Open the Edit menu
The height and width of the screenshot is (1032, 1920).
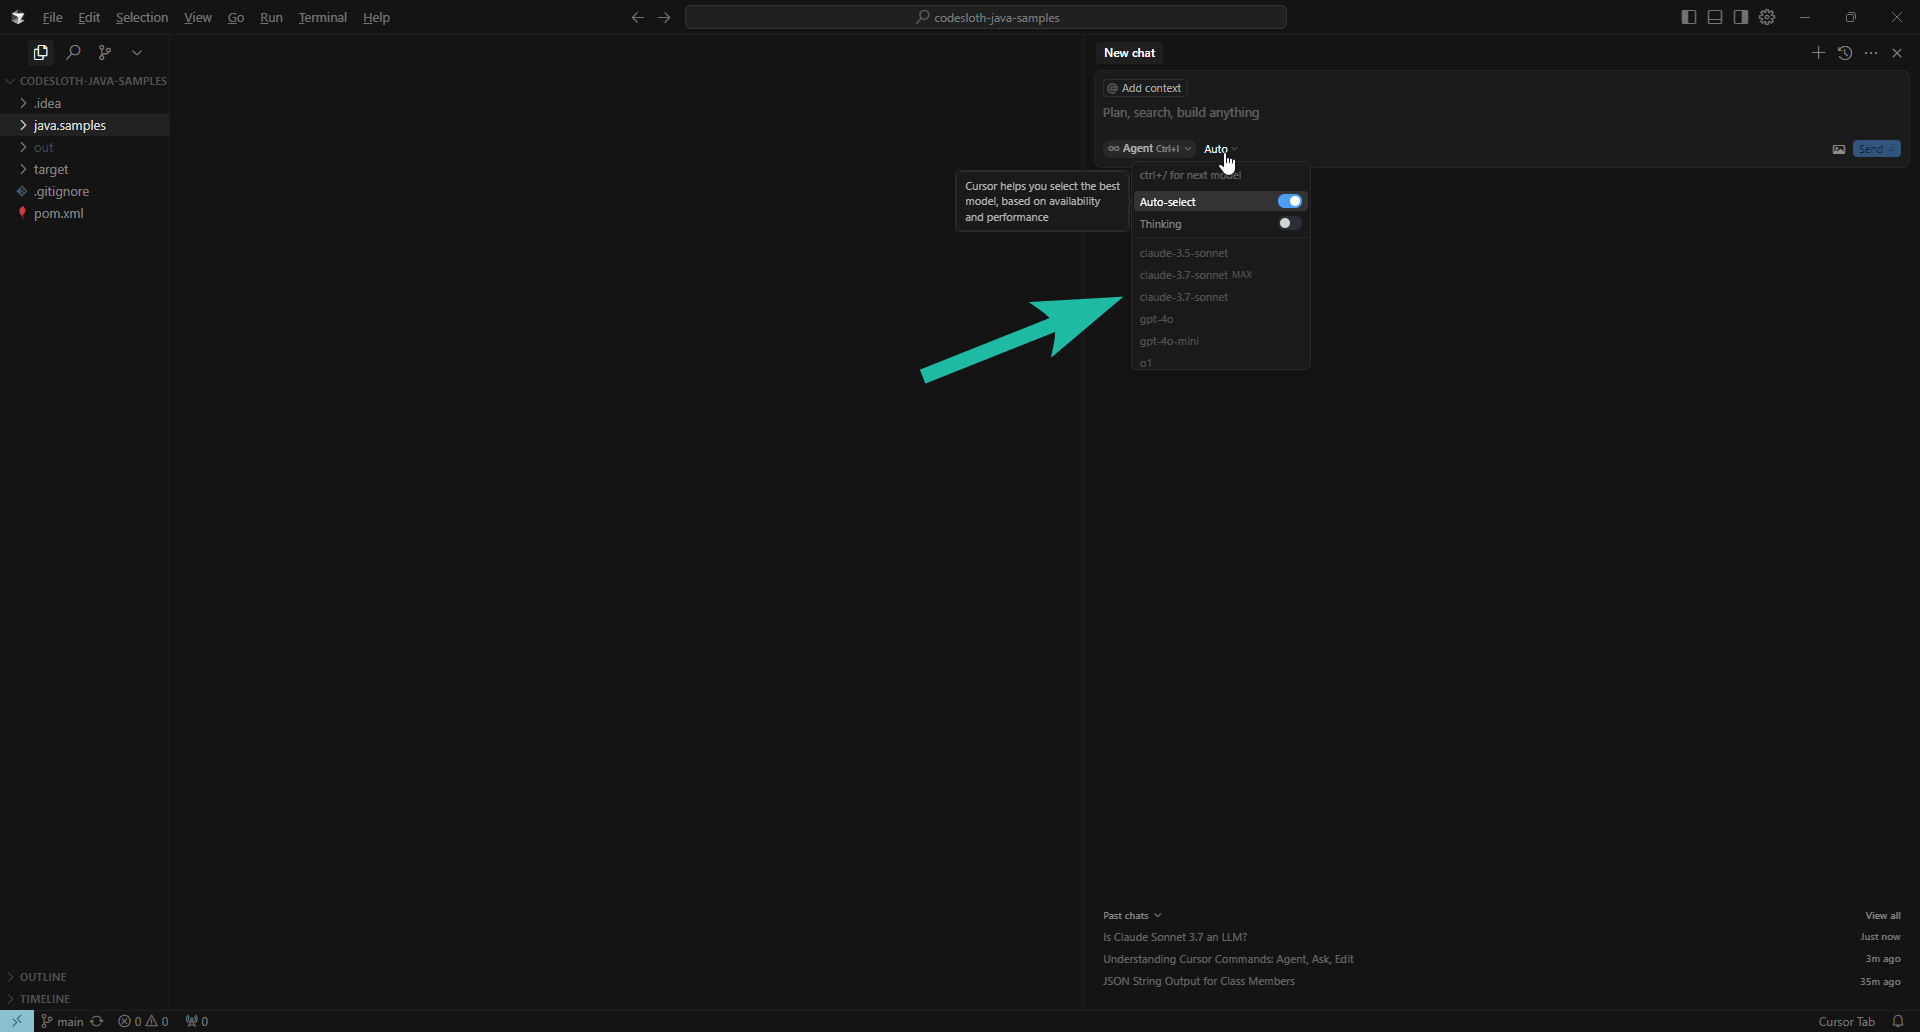pos(89,17)
